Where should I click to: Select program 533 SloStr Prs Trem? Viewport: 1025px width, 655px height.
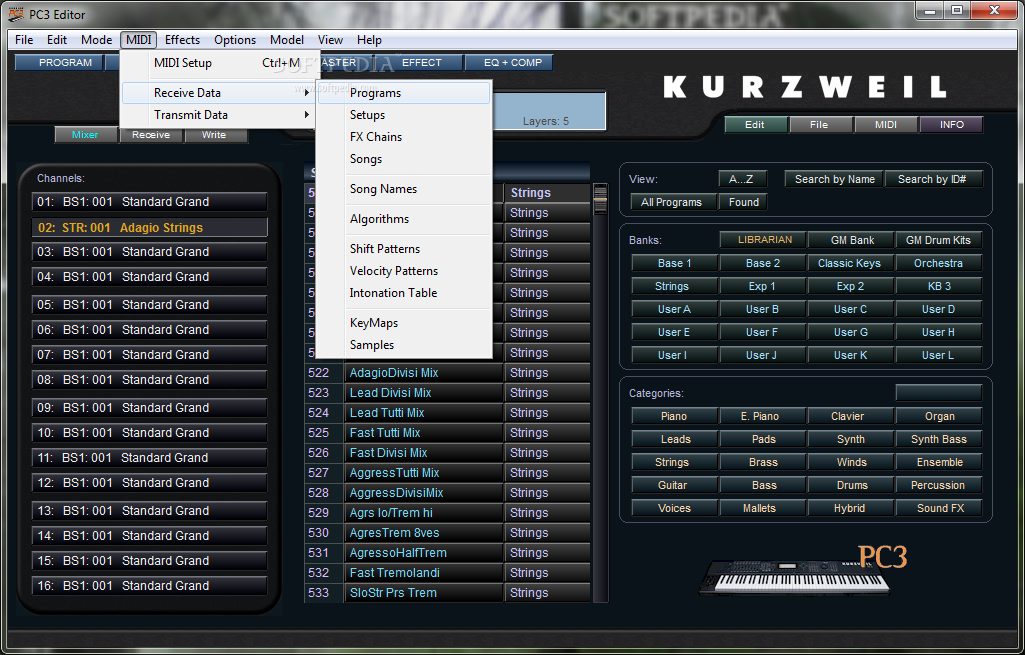pos(424,593)
